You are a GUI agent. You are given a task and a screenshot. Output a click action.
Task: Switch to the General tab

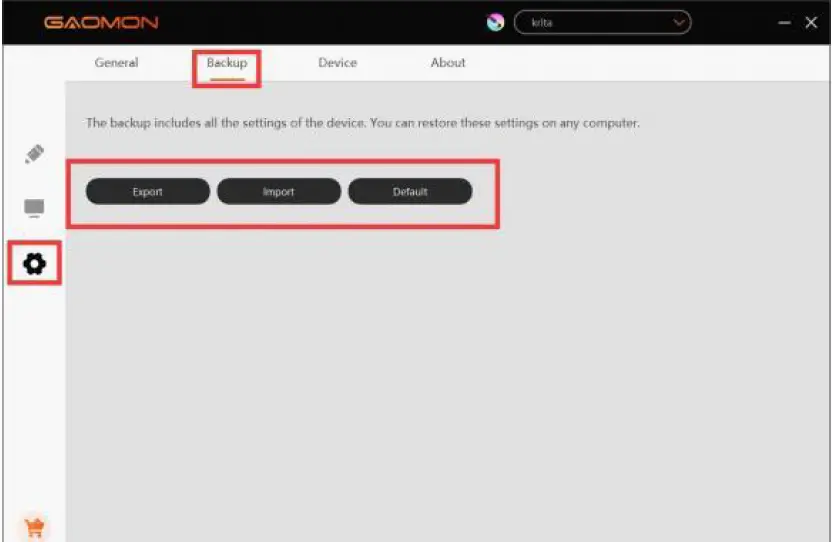(116, 62)
